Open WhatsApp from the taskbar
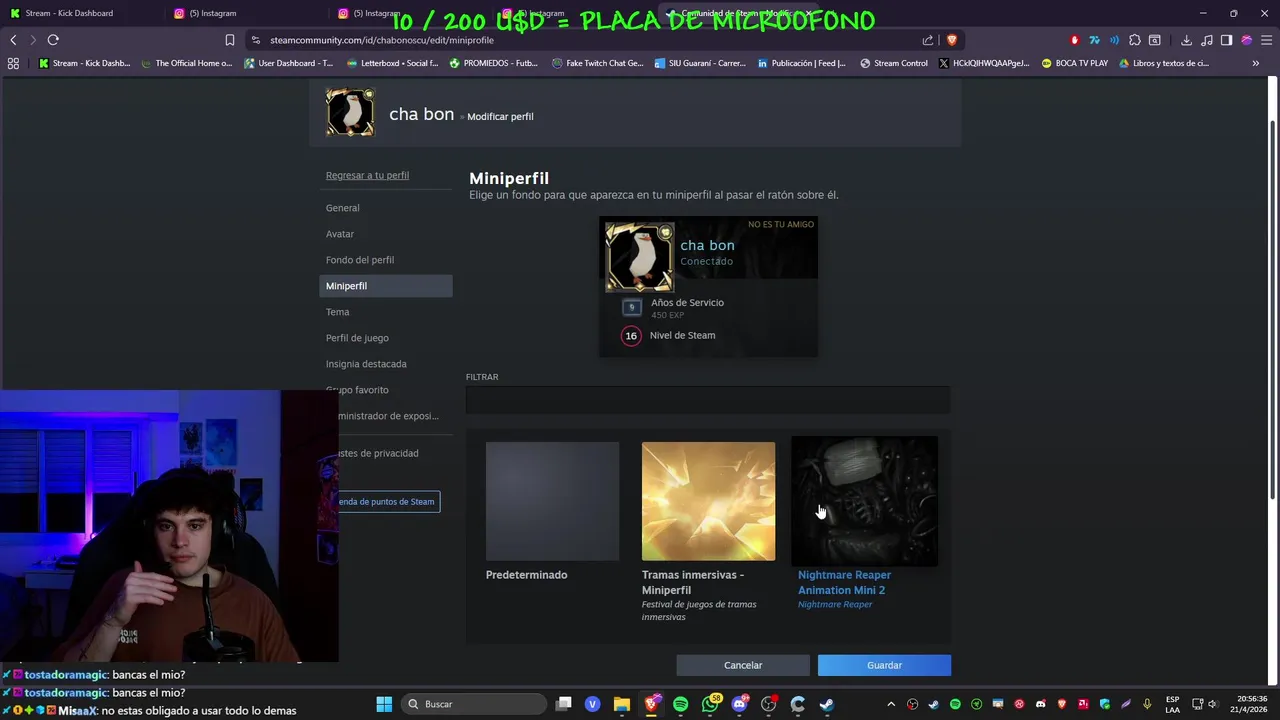The width and height of the screenshot is (1280, 720). coord(710,704)
